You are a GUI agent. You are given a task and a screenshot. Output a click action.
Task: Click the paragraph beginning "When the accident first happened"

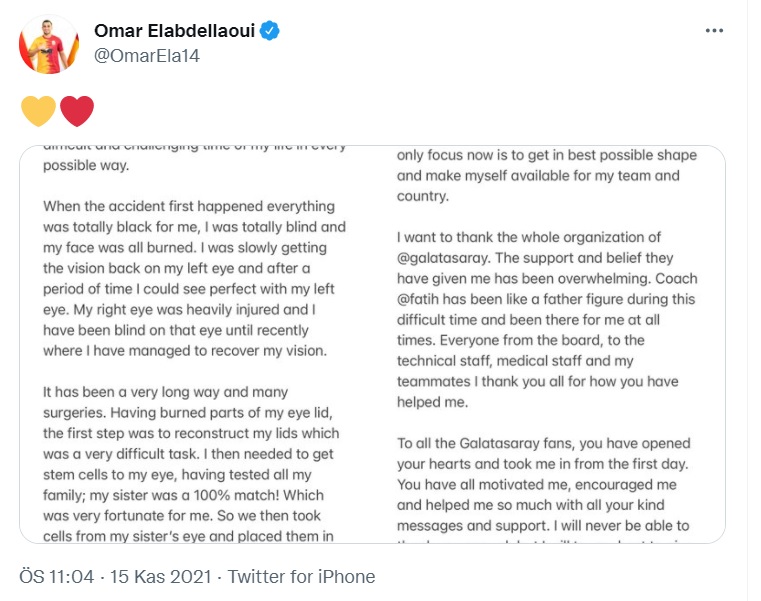tap(195, 280)
